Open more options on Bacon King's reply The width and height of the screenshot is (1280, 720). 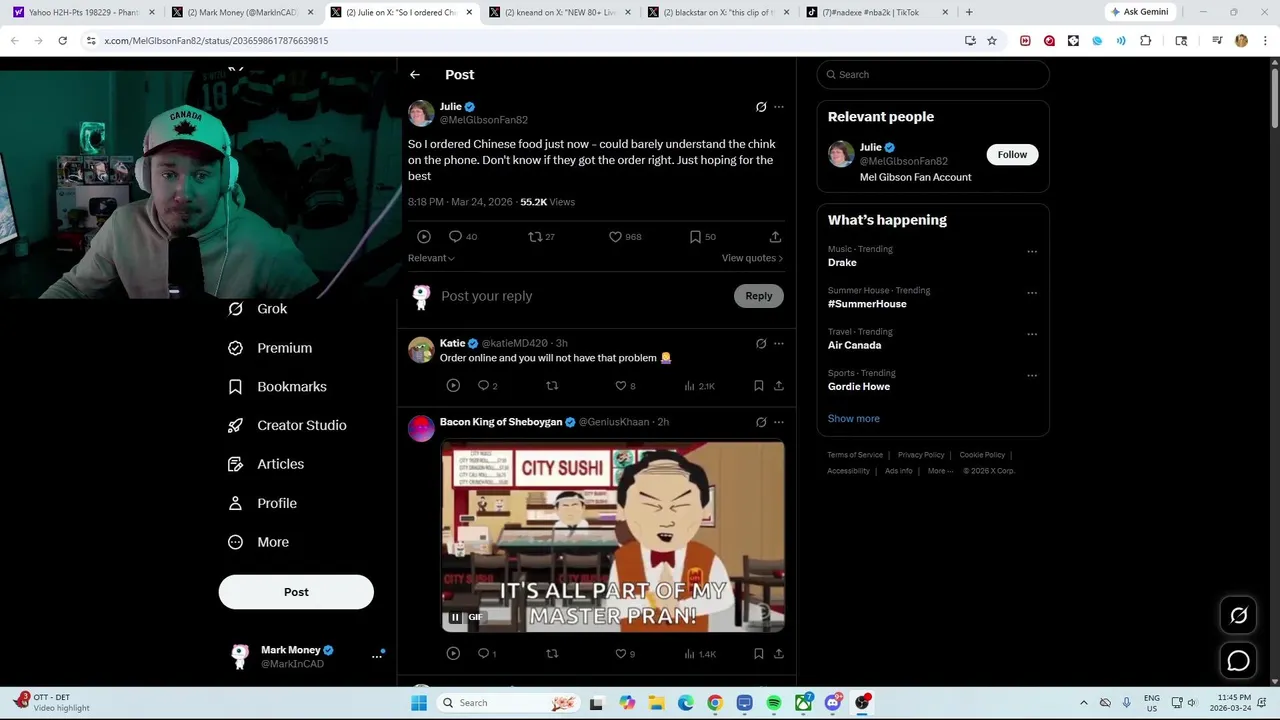(779, 422)
